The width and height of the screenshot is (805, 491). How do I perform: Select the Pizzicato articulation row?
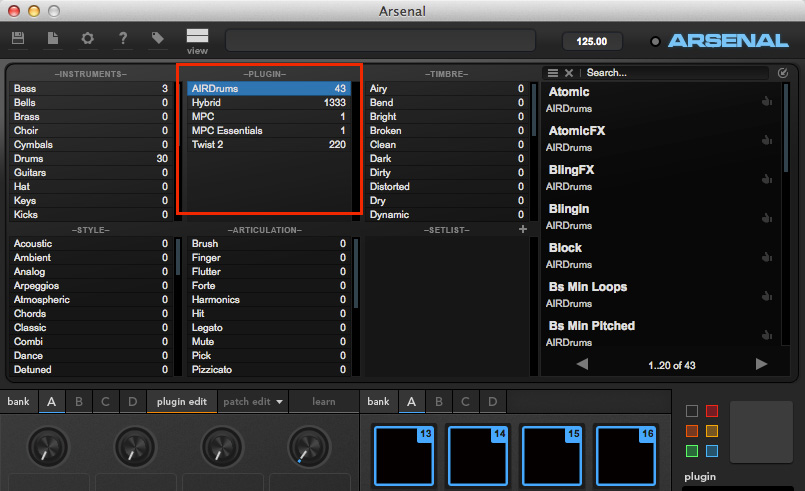(269, 369)
